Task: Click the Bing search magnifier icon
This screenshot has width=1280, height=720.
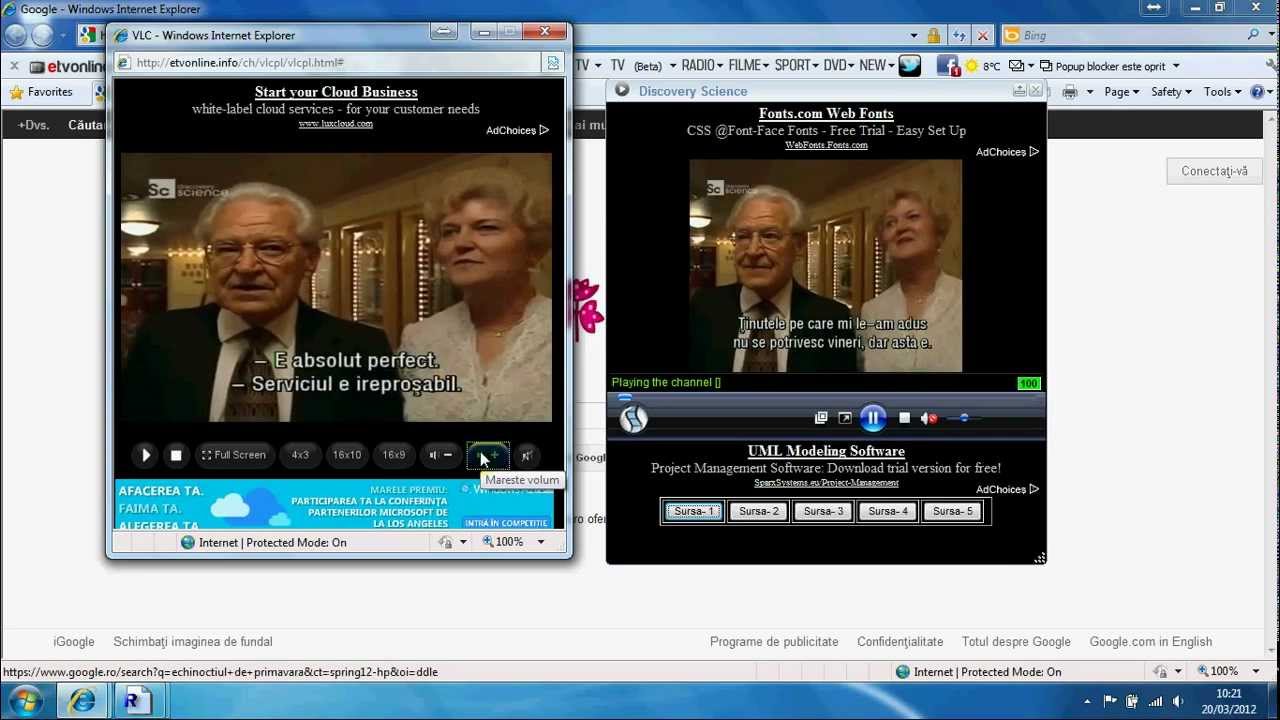Action: pyautogui.click(x=1254, y=35)
